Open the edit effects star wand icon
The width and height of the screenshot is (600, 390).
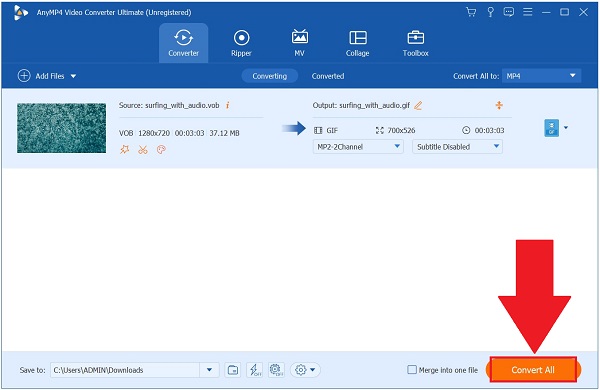124,150
